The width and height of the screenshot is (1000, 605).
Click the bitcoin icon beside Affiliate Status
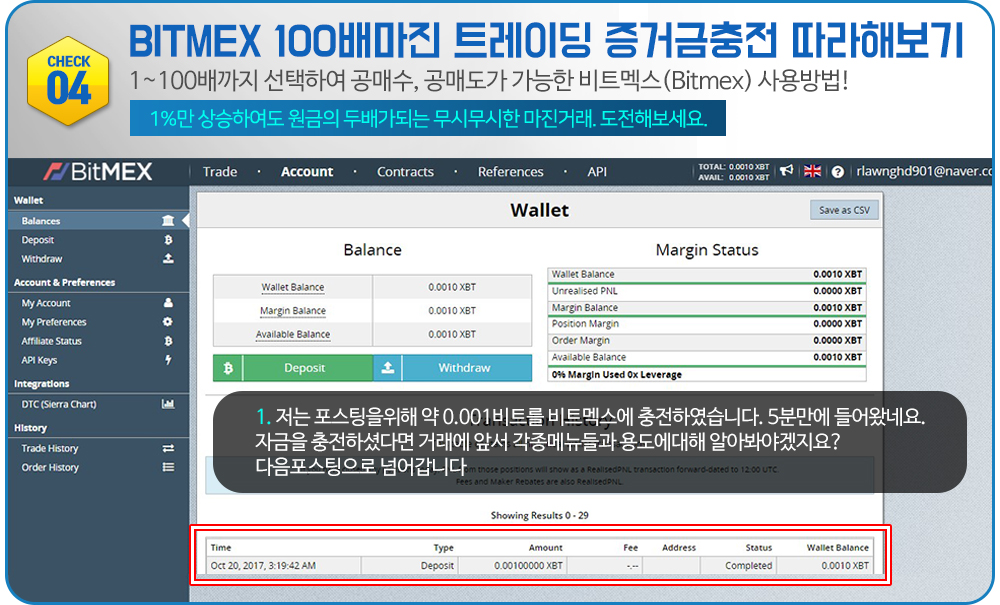pyautogui.click(x=168, y=341)
